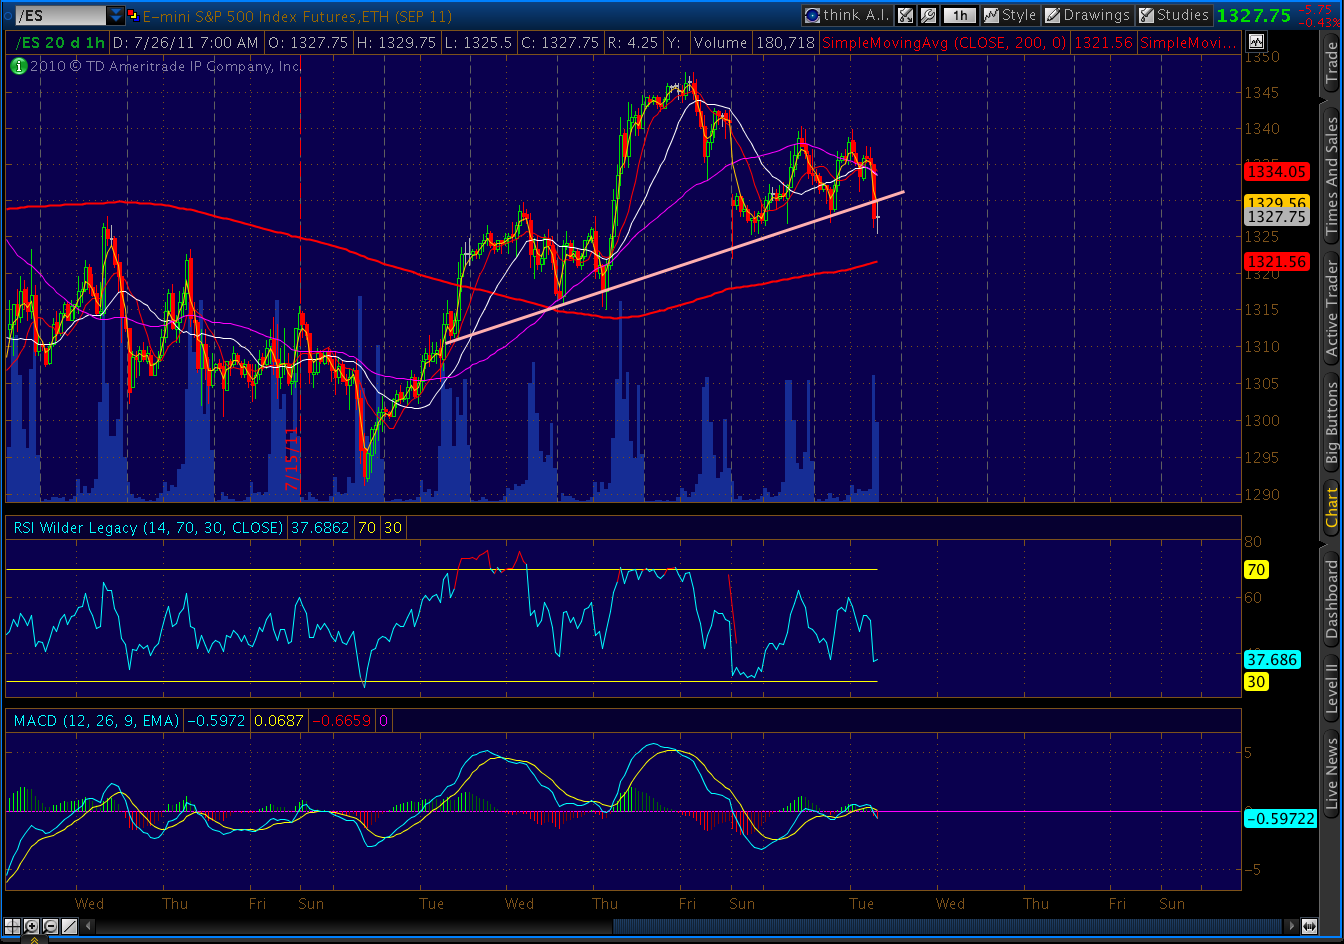Click the mini chart icon near price axis

pyautogui.click(x=1256, y=42)
